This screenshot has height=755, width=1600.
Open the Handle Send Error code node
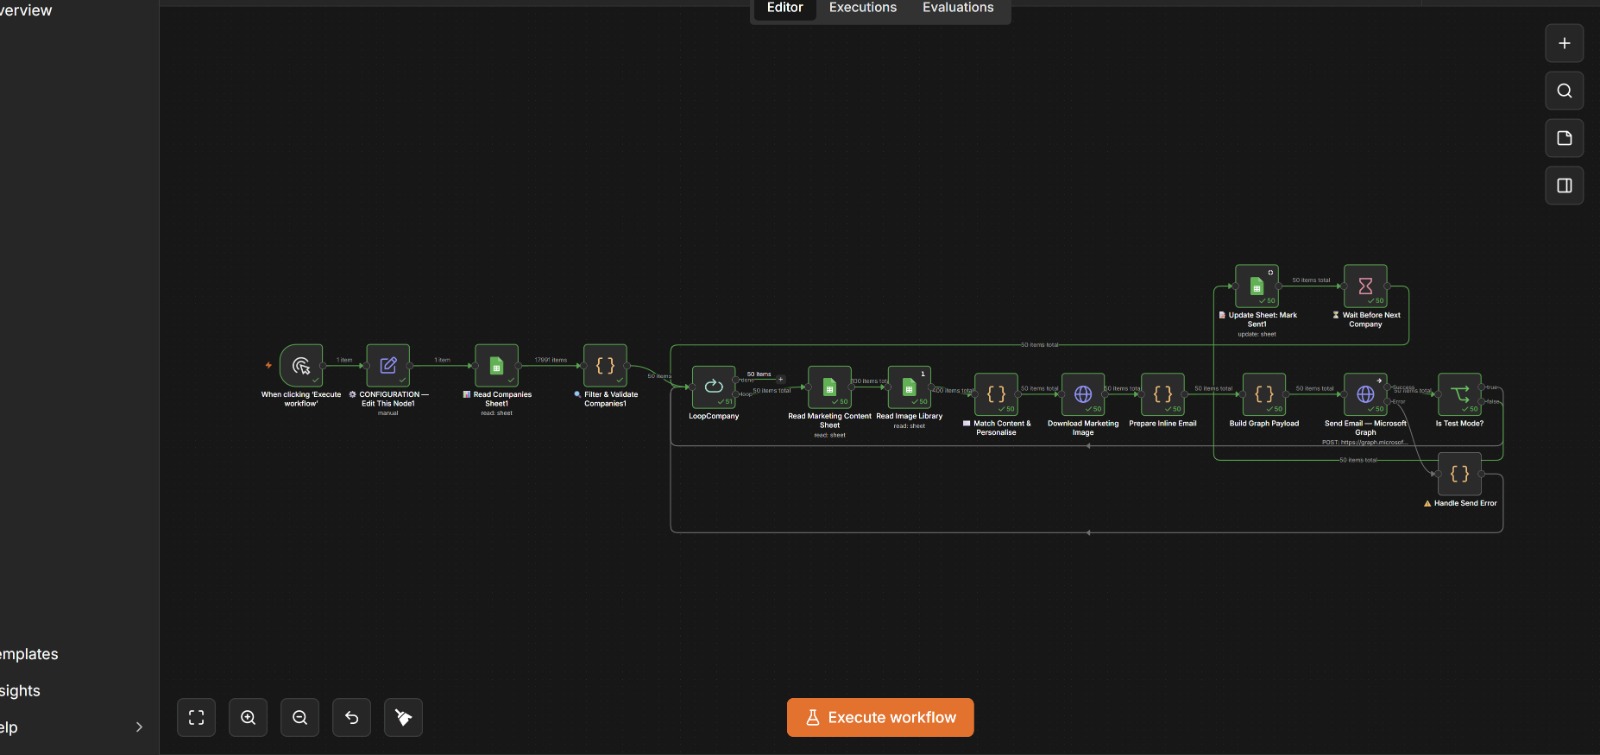(x=1459, y=474)
